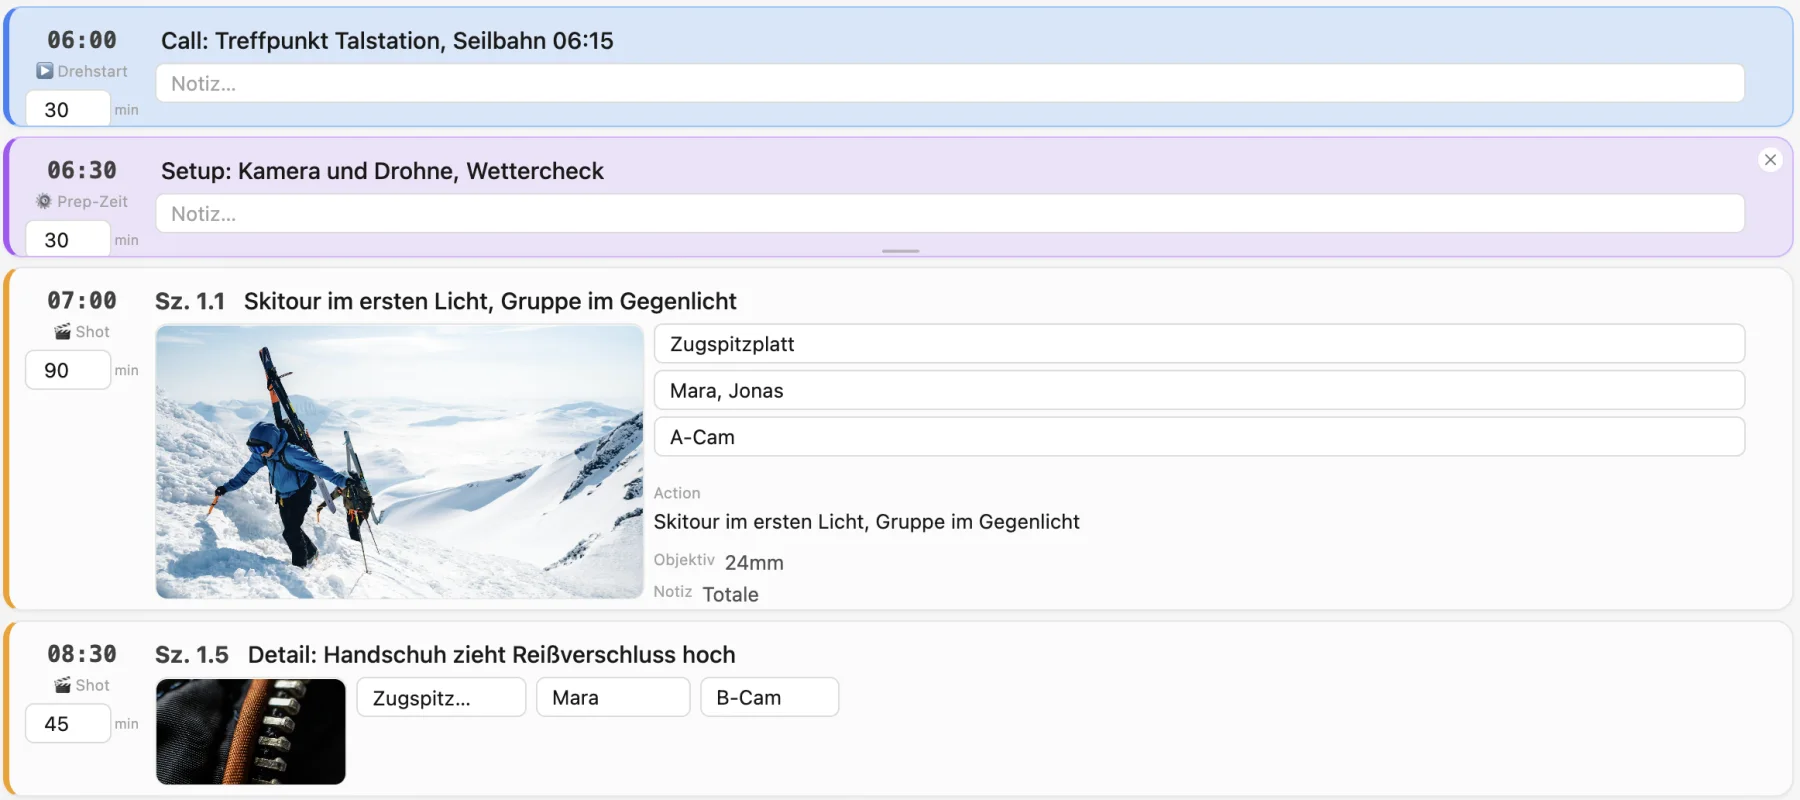
Task: Edit the Prep-Zeit duration field showing 30
Action: (x=67, y=239)
